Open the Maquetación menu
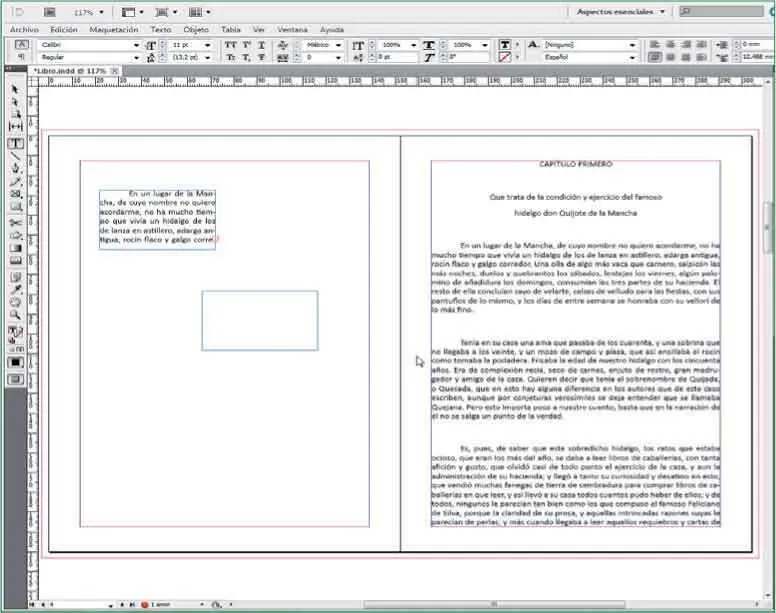 [114, 30]
